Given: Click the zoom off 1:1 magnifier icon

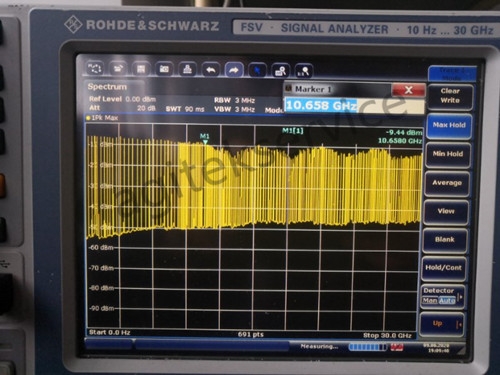Looking at the screenshot, I should coord(304,71).
